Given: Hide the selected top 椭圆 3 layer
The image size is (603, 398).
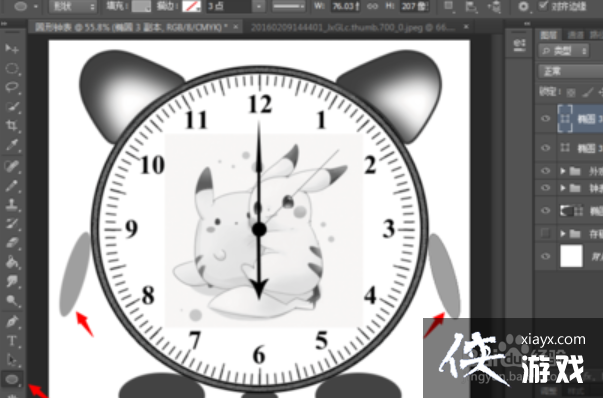Looking at the screenshot, I should 545,118.
